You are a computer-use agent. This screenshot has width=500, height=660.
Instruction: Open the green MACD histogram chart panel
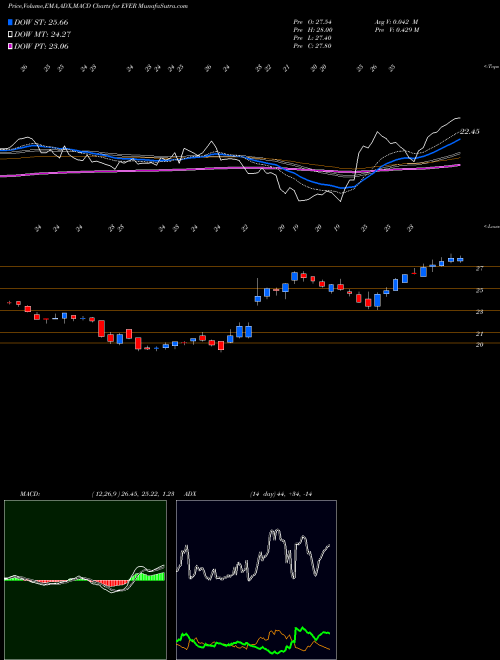tap(85, 580)
